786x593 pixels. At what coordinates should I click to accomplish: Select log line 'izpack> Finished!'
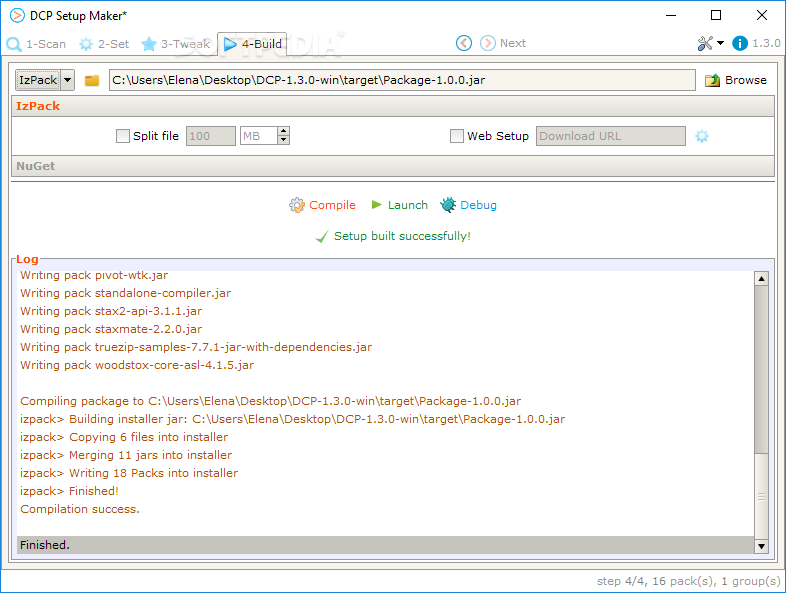tap(69, 491)
